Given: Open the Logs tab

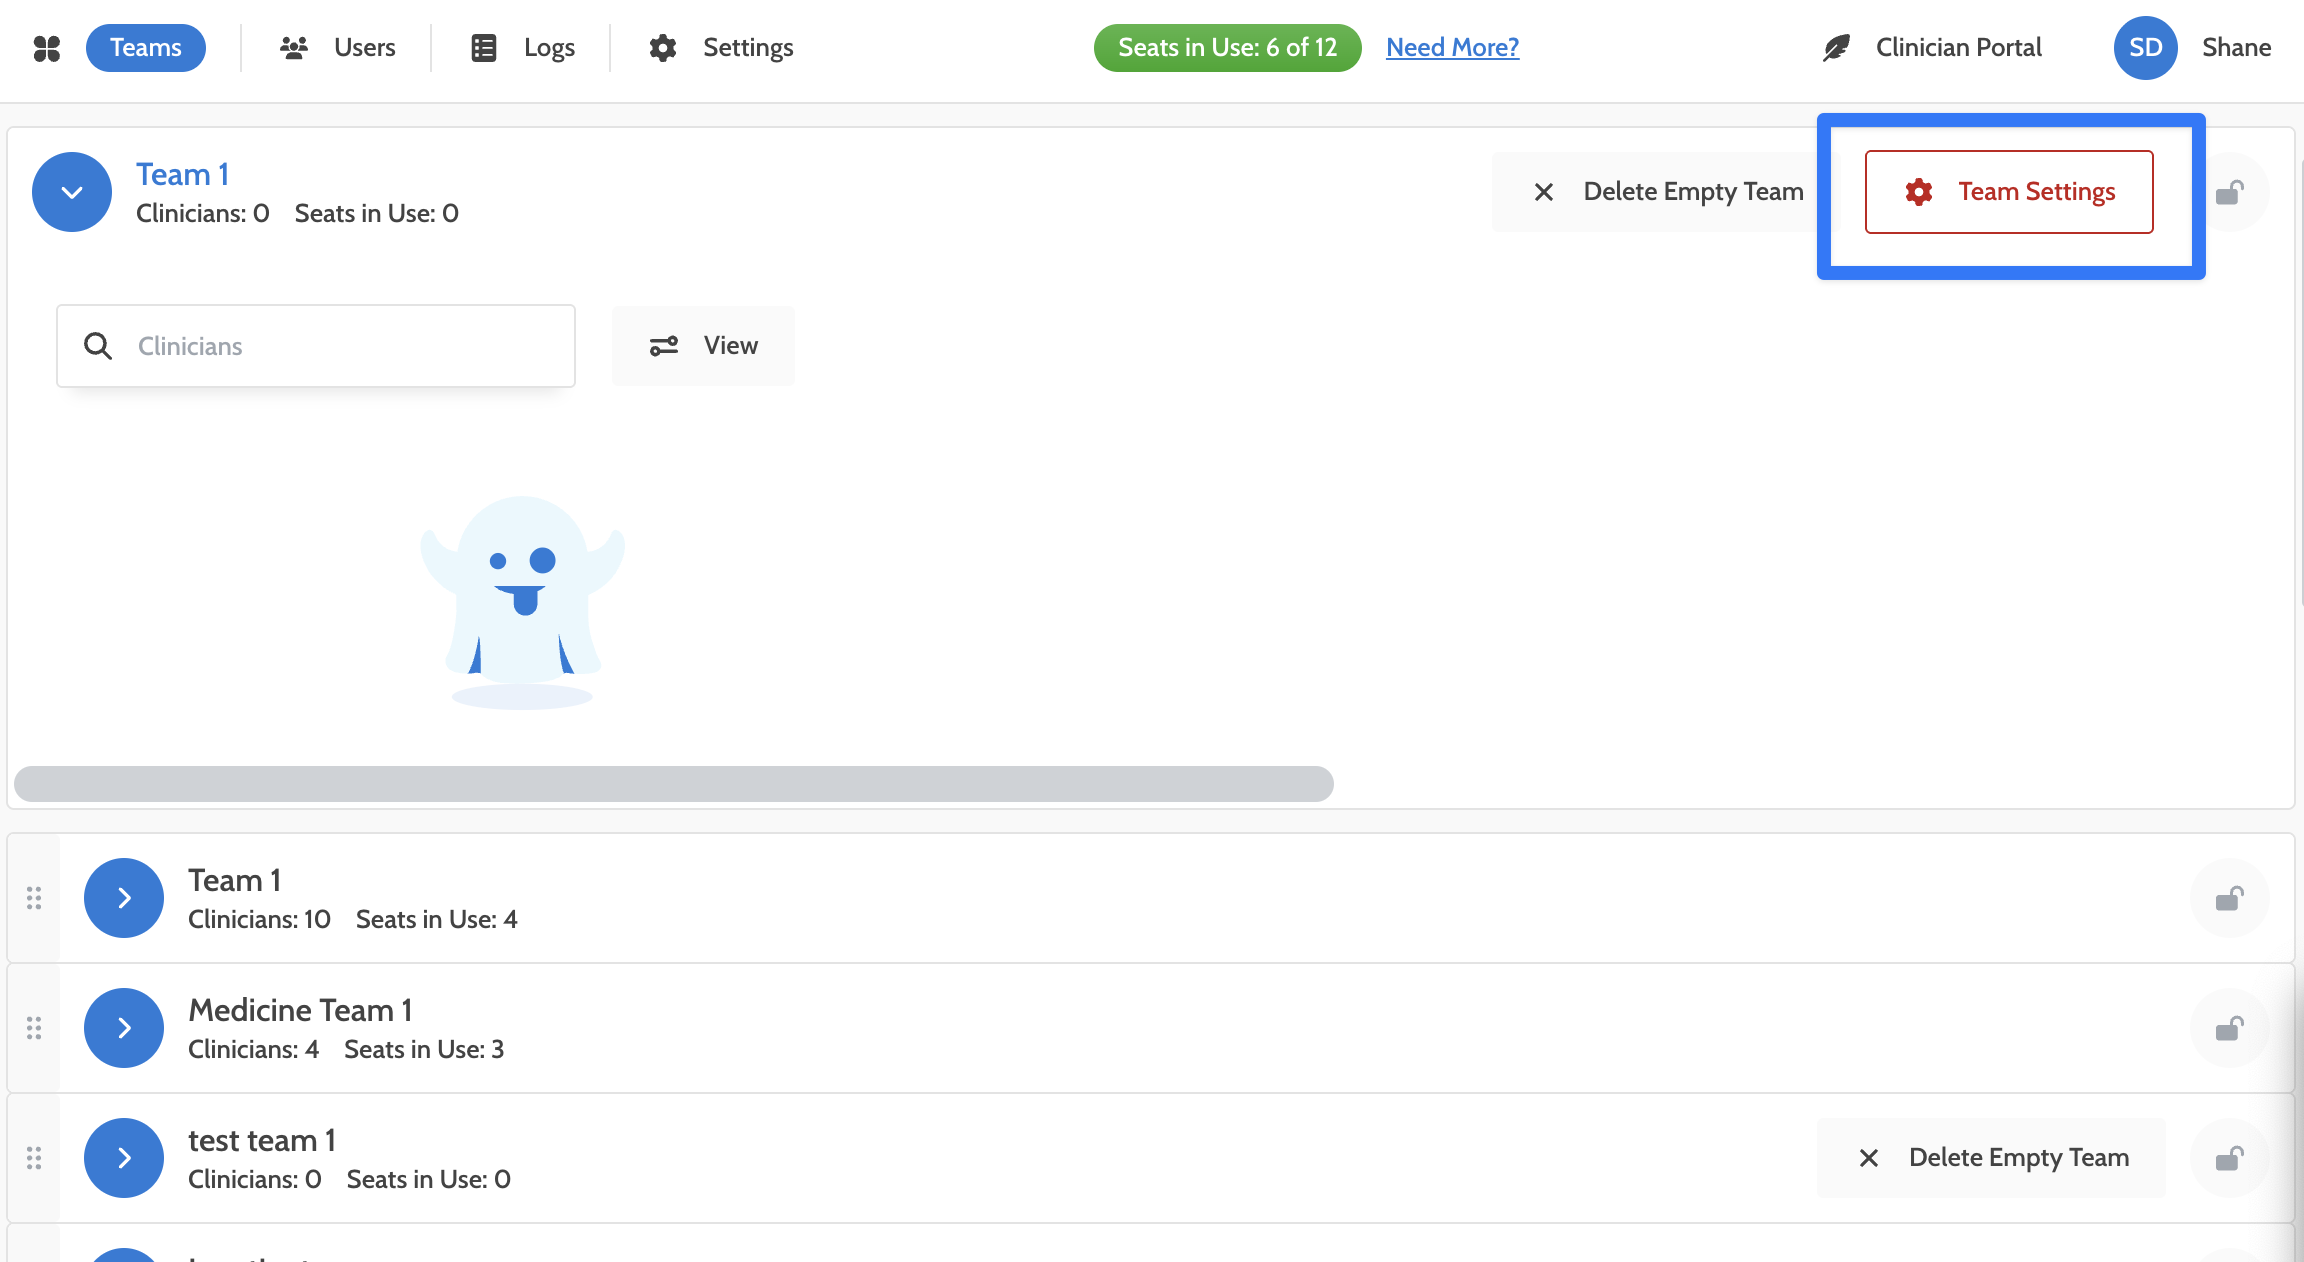Looking at the screenshot, I should (x=523, y=48).
